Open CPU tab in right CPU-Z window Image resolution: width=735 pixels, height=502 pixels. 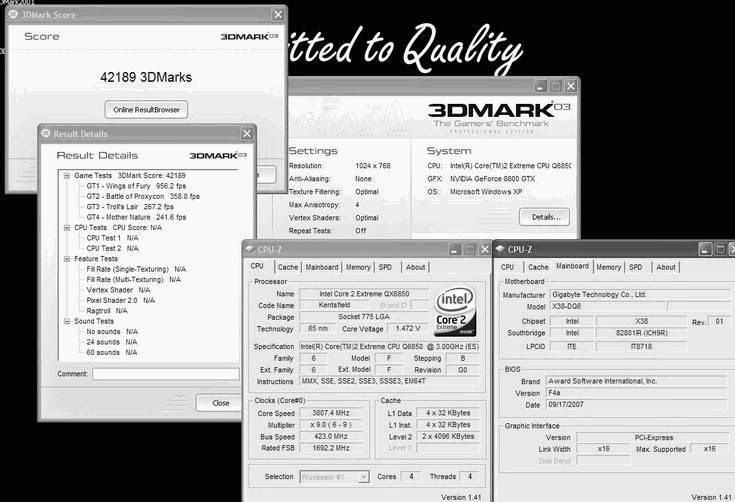(x=508, y=267)
